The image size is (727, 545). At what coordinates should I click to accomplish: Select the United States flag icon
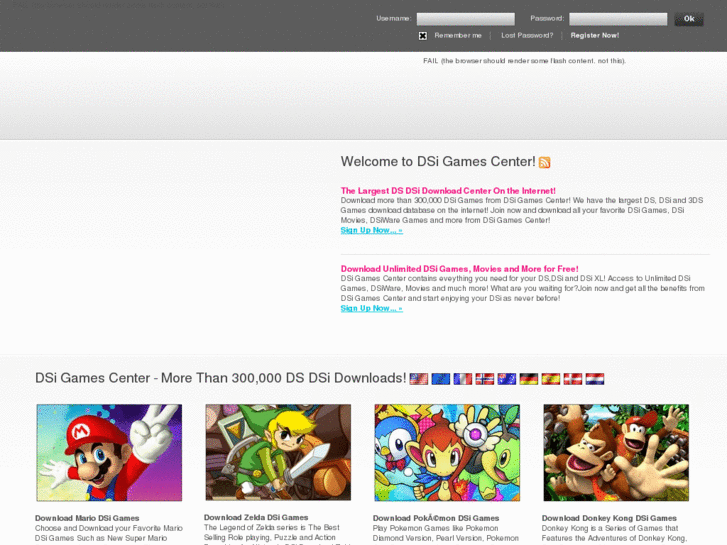click(x=419, y=379)
